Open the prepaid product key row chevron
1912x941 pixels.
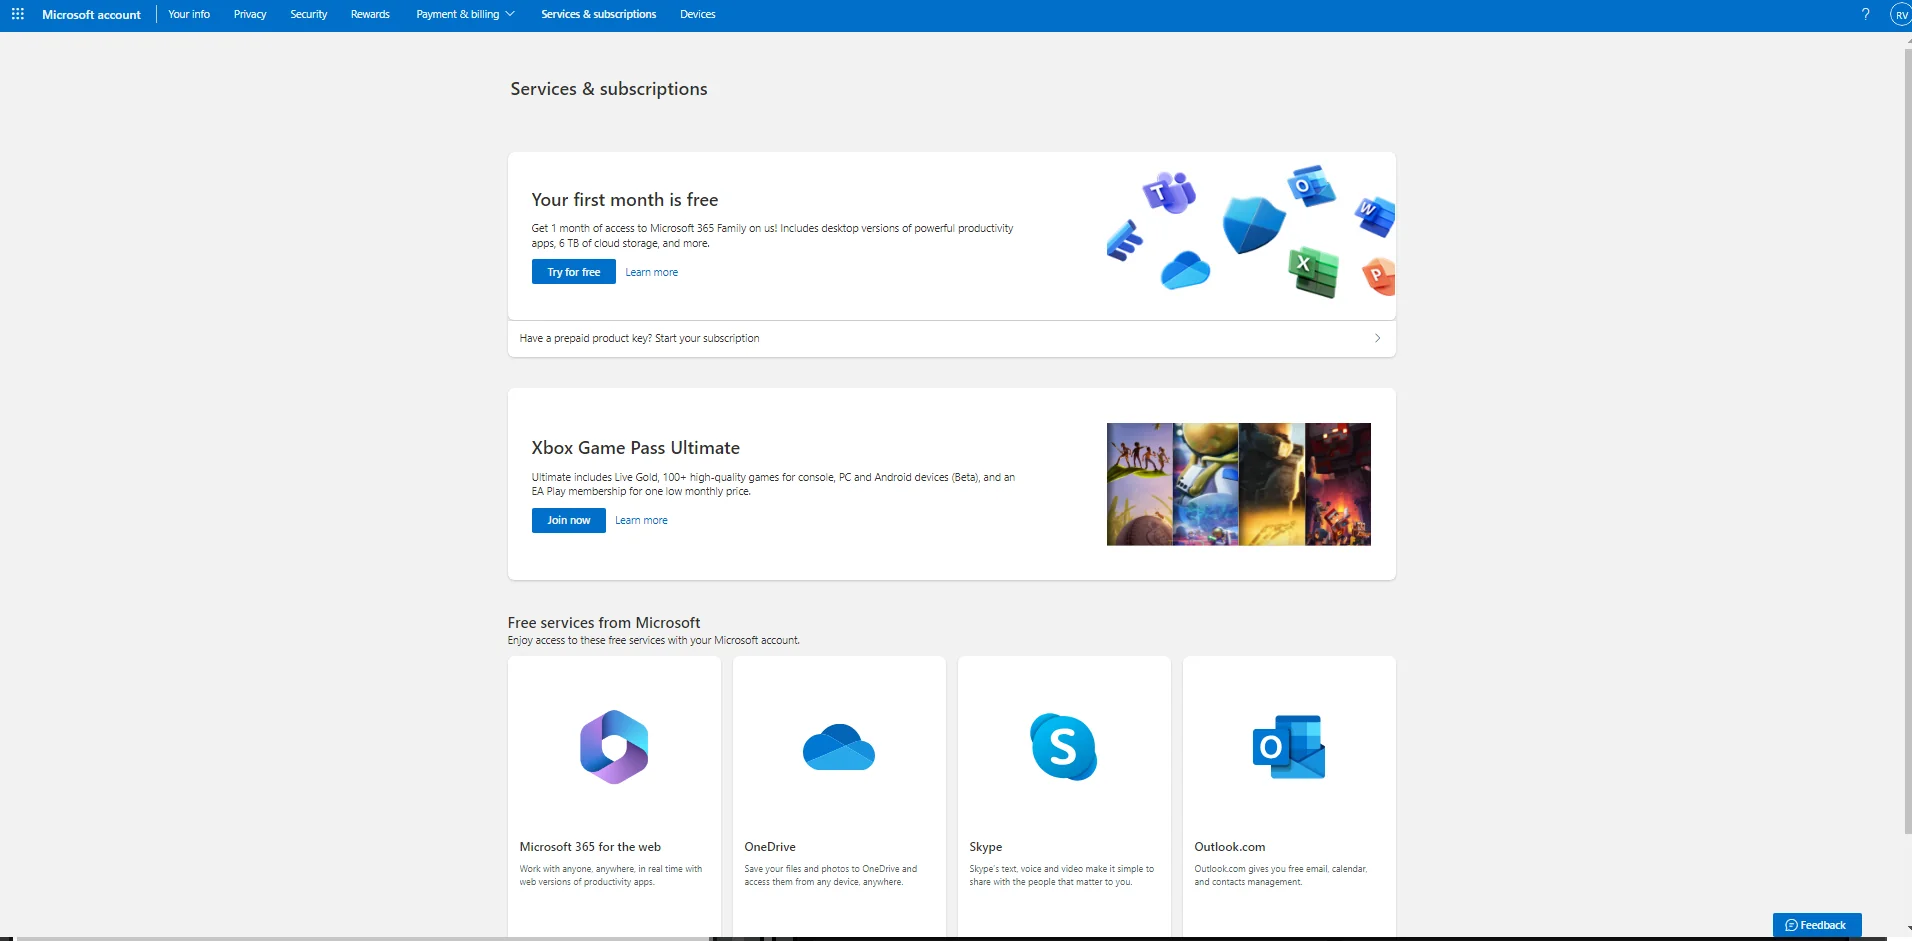tap(1377, 338)
